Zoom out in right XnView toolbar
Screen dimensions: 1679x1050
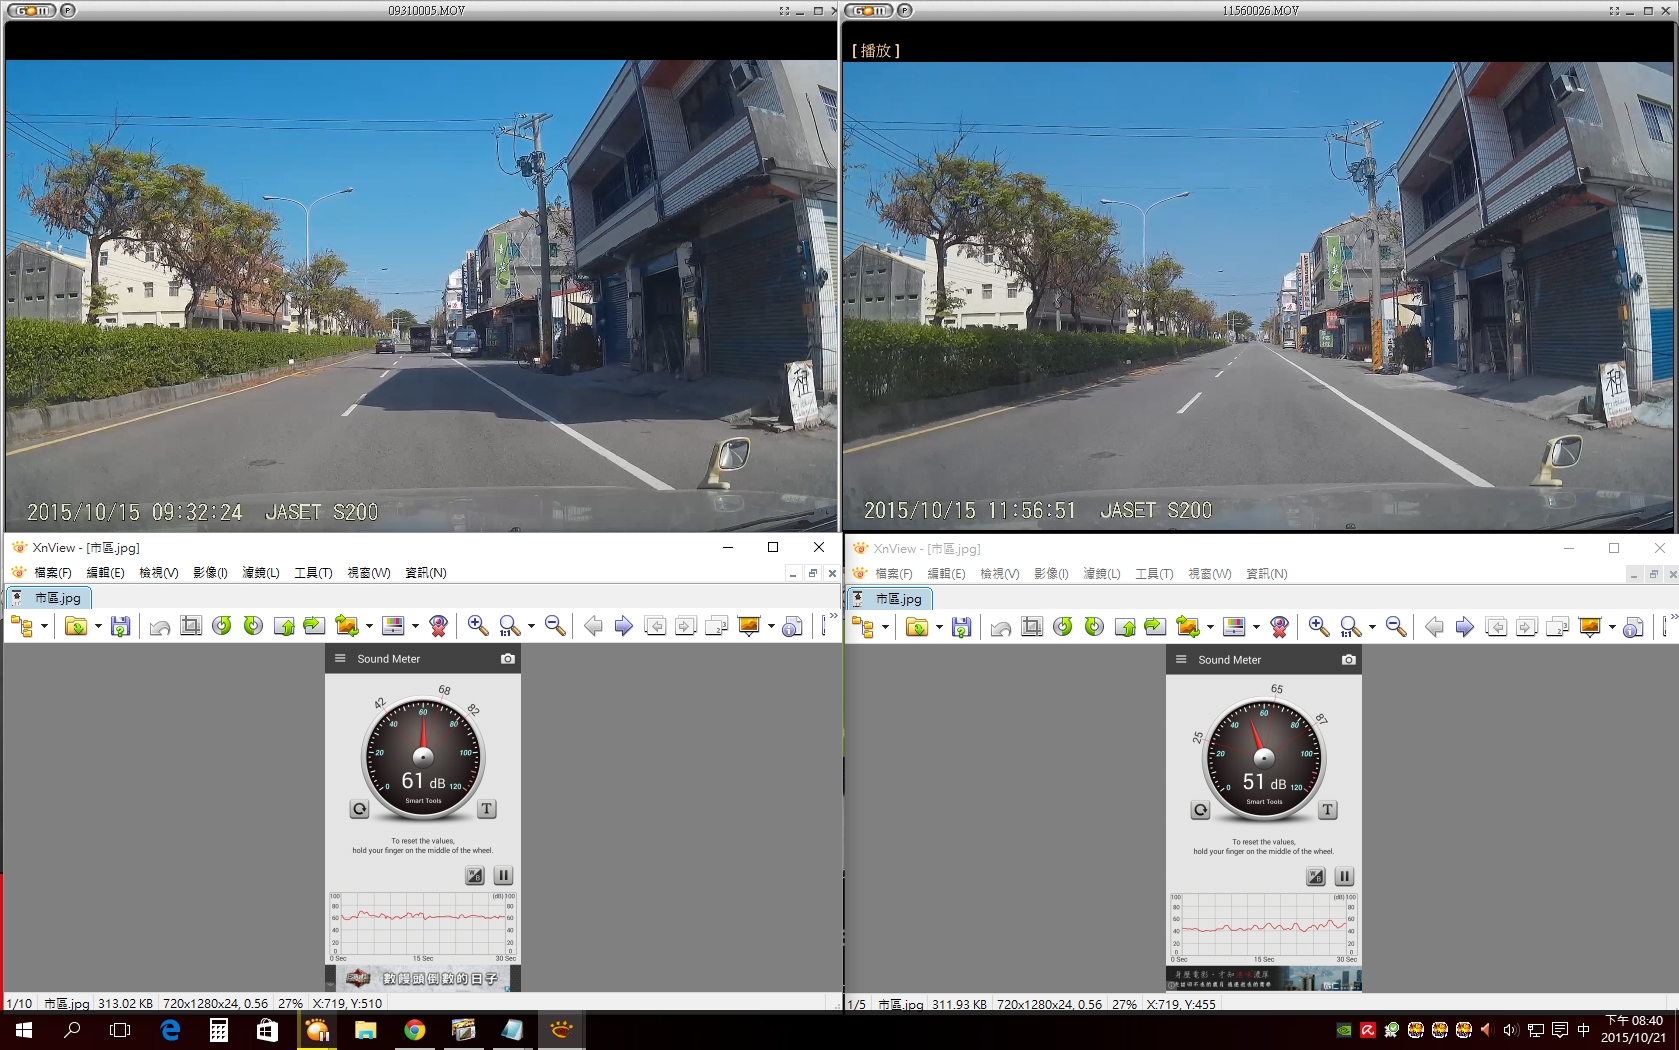tap(1396, 627)
